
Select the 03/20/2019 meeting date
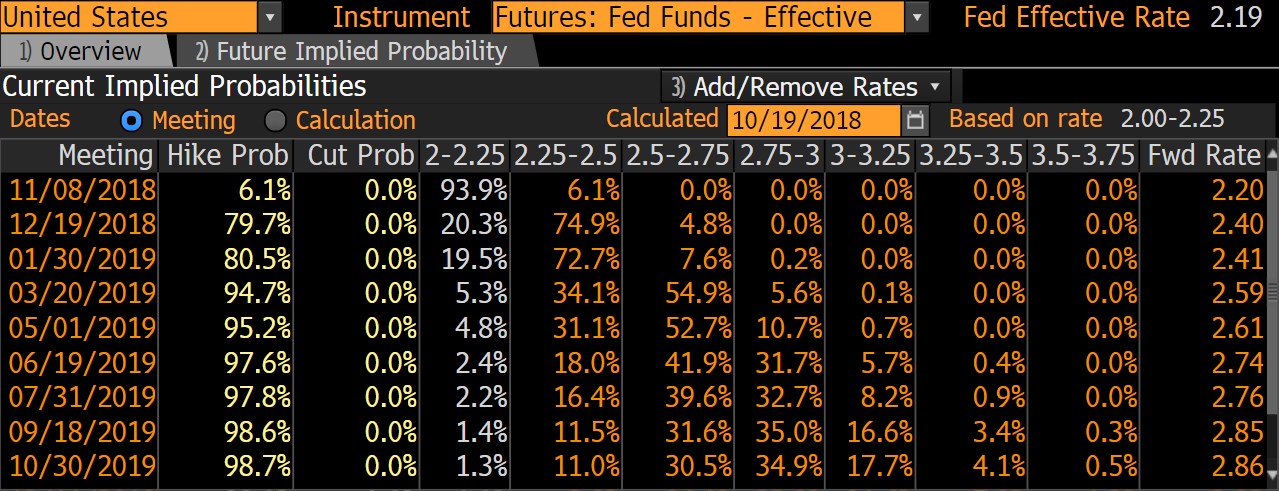click(83, 293)
